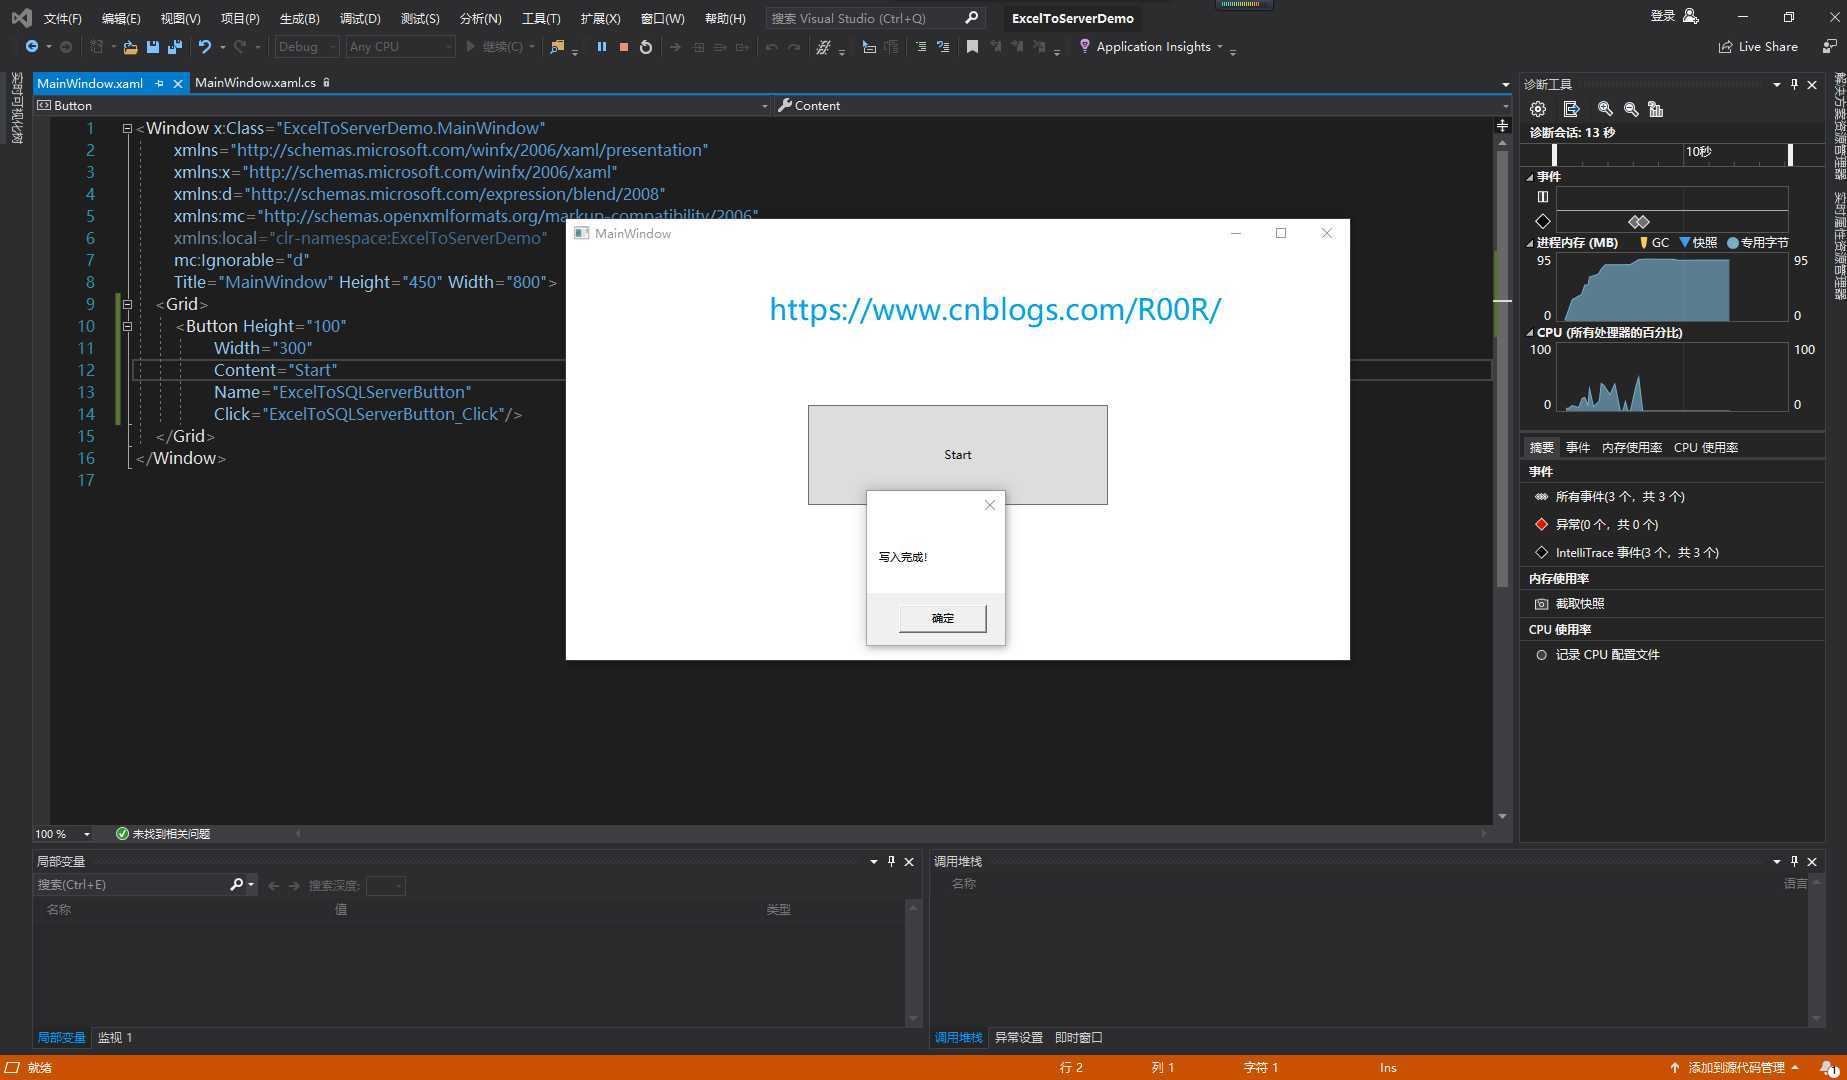Zoom in on the diagnostic timeline
1847x1080 pixels.
pyautogui.click(x=1605, y=109)
